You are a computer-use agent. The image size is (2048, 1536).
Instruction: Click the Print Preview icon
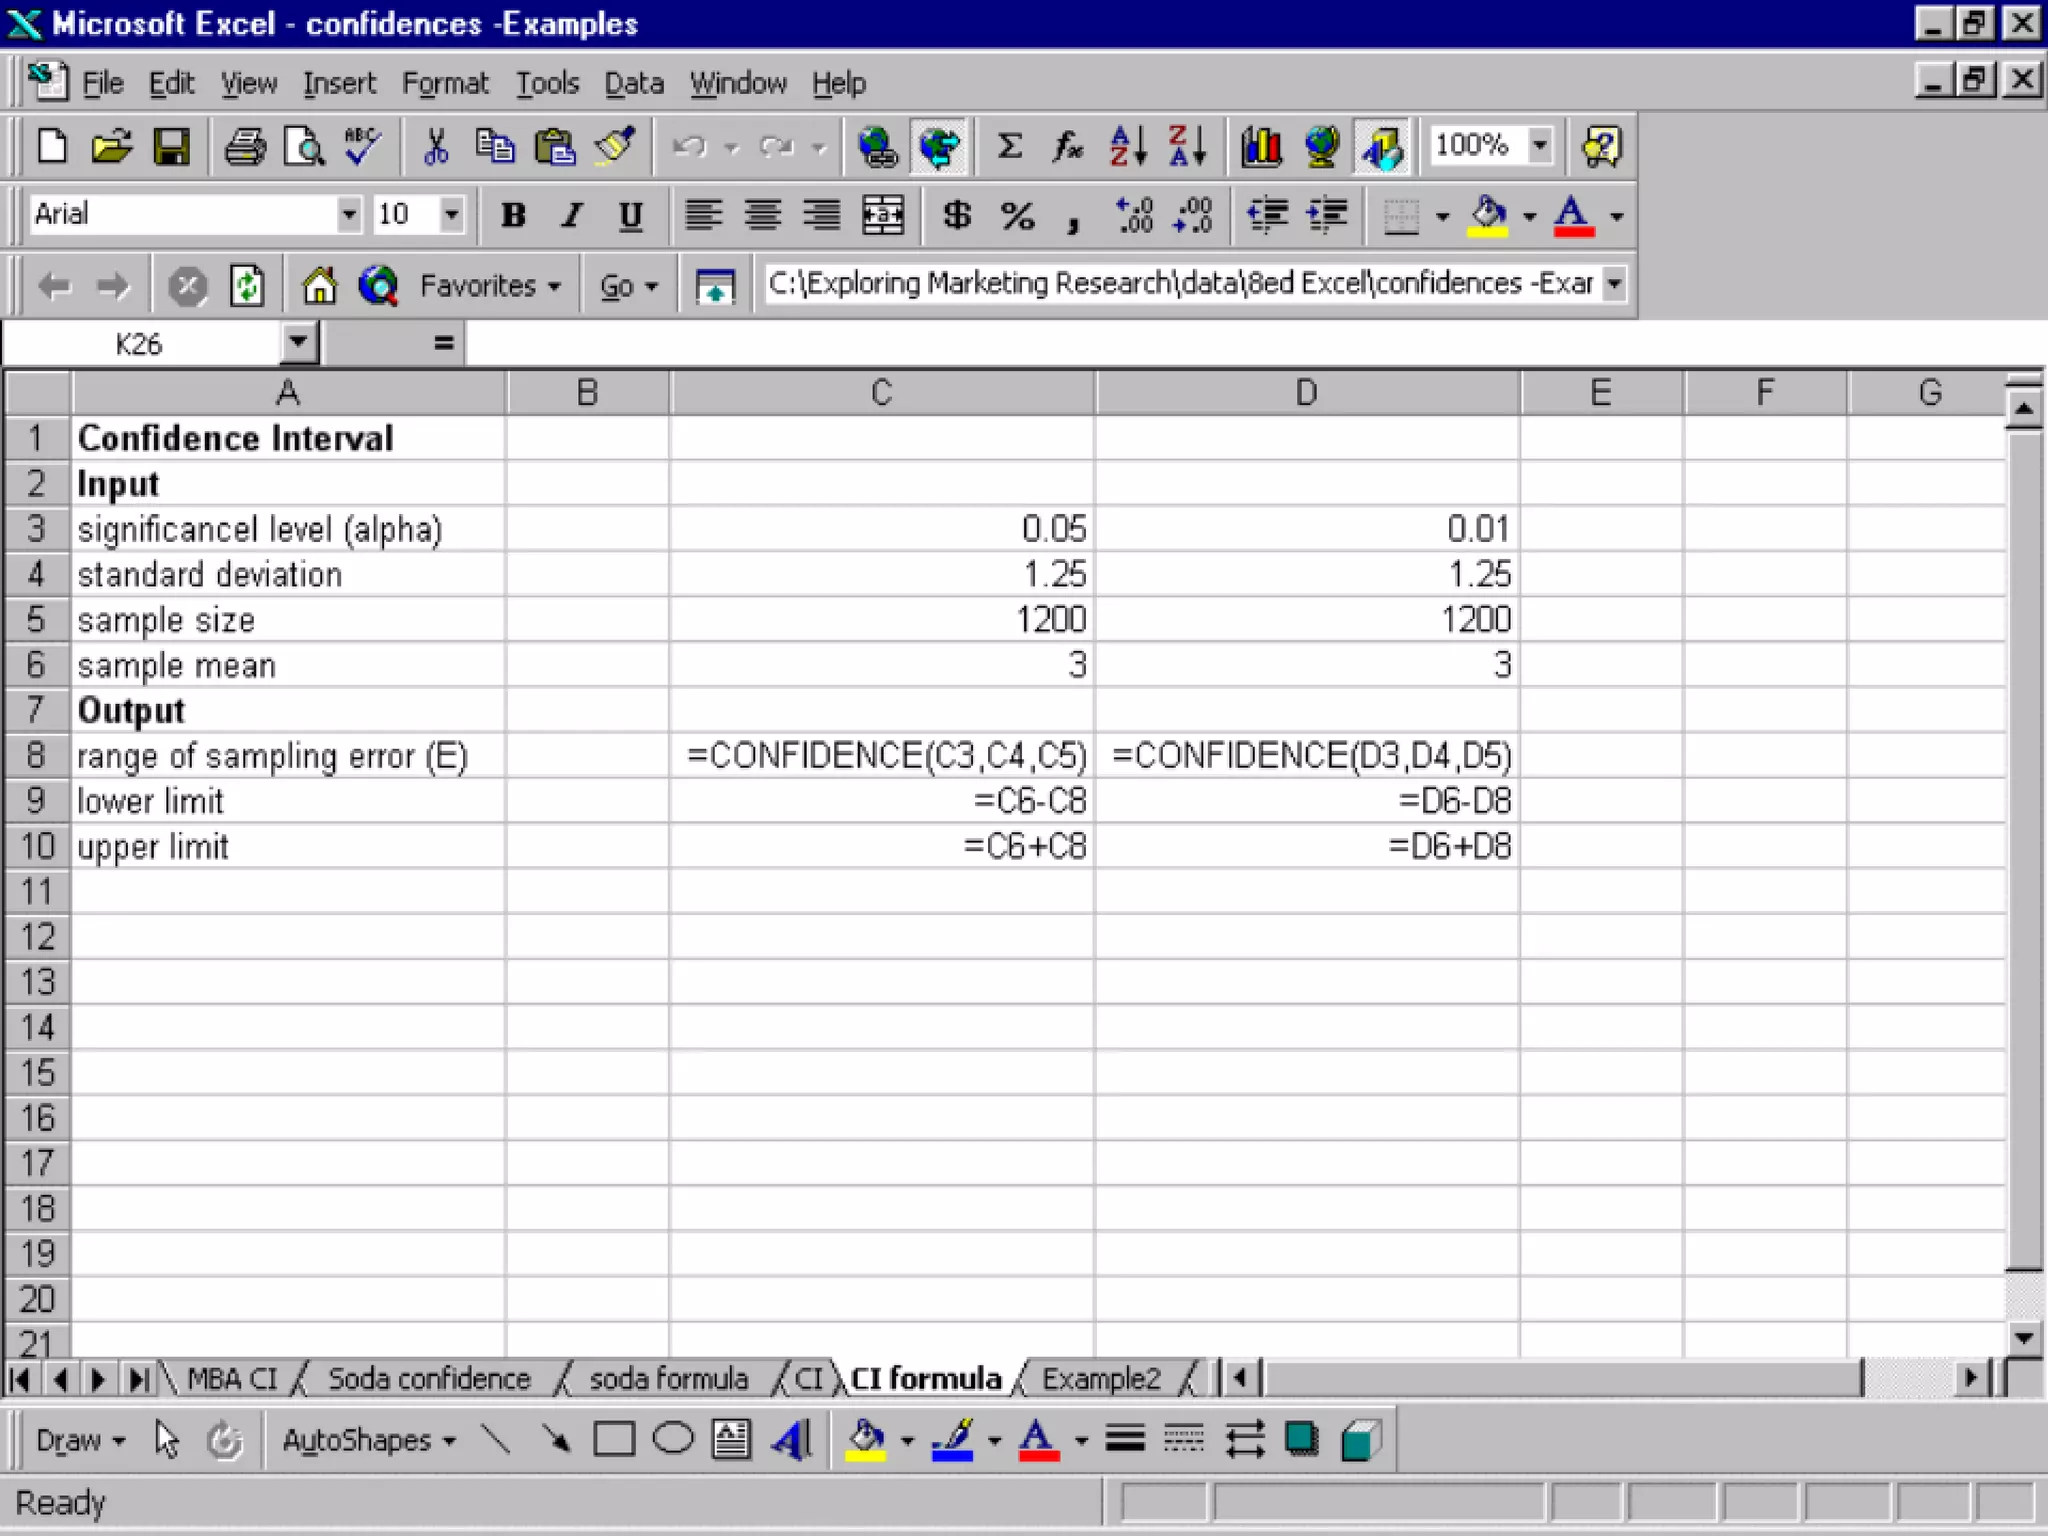point(303,147)
